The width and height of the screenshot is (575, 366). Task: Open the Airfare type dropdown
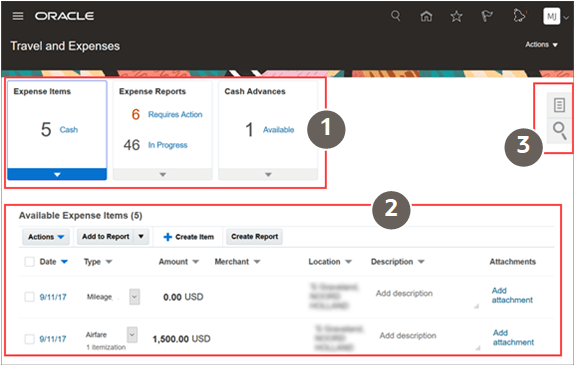tap(132, 334)
